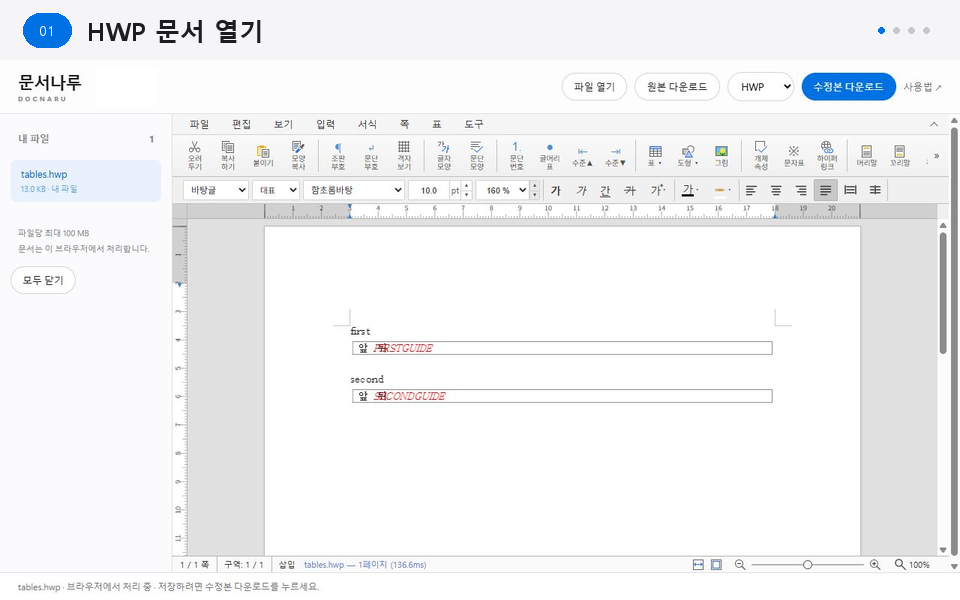Collapse the toolbar with the chevron

pyautogui.click(x=934, y=124)
